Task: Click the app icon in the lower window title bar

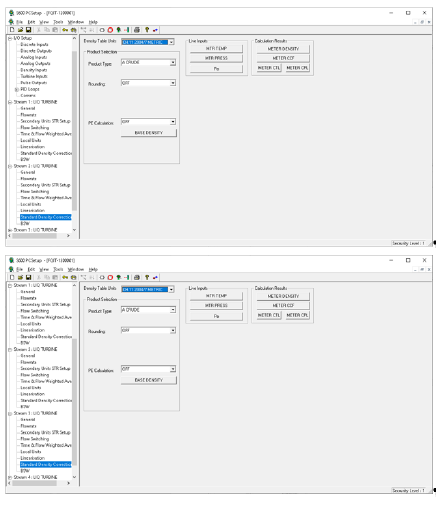Action: coord(11,260)
